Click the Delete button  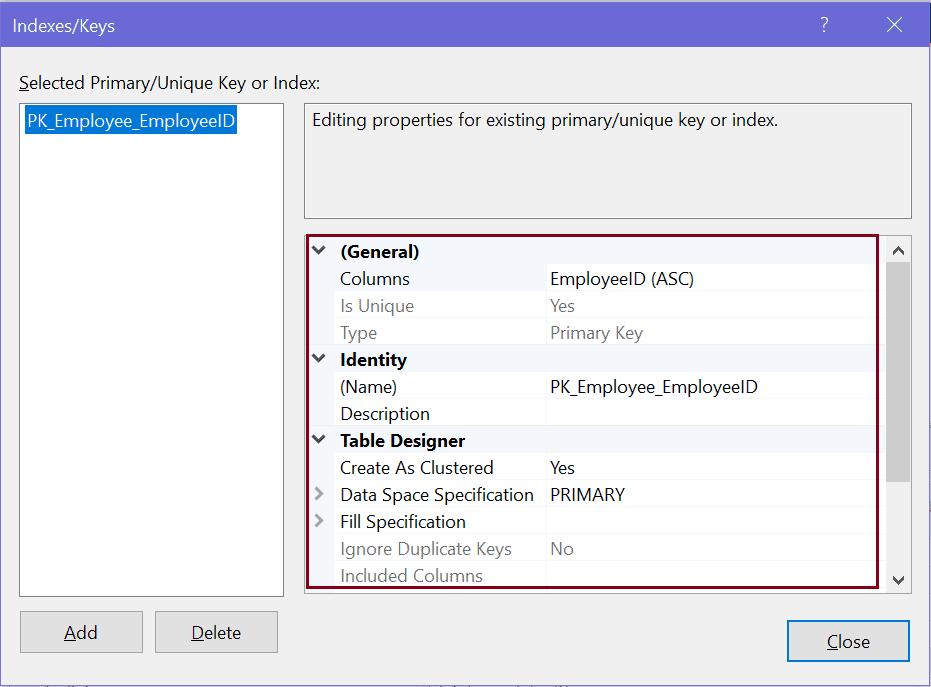pyautogui.click(x=216, y=632)
